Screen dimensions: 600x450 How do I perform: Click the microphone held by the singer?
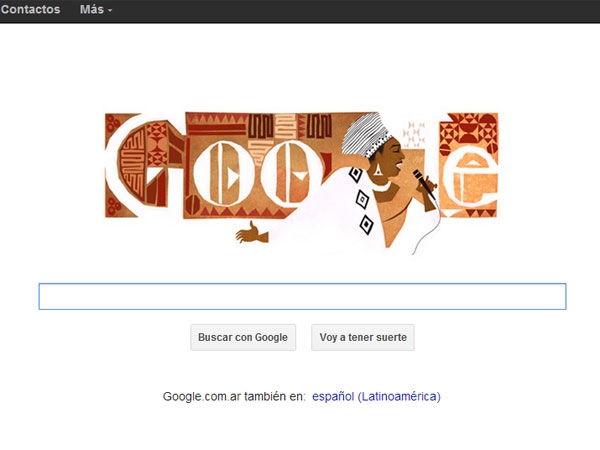coord(423,183)
